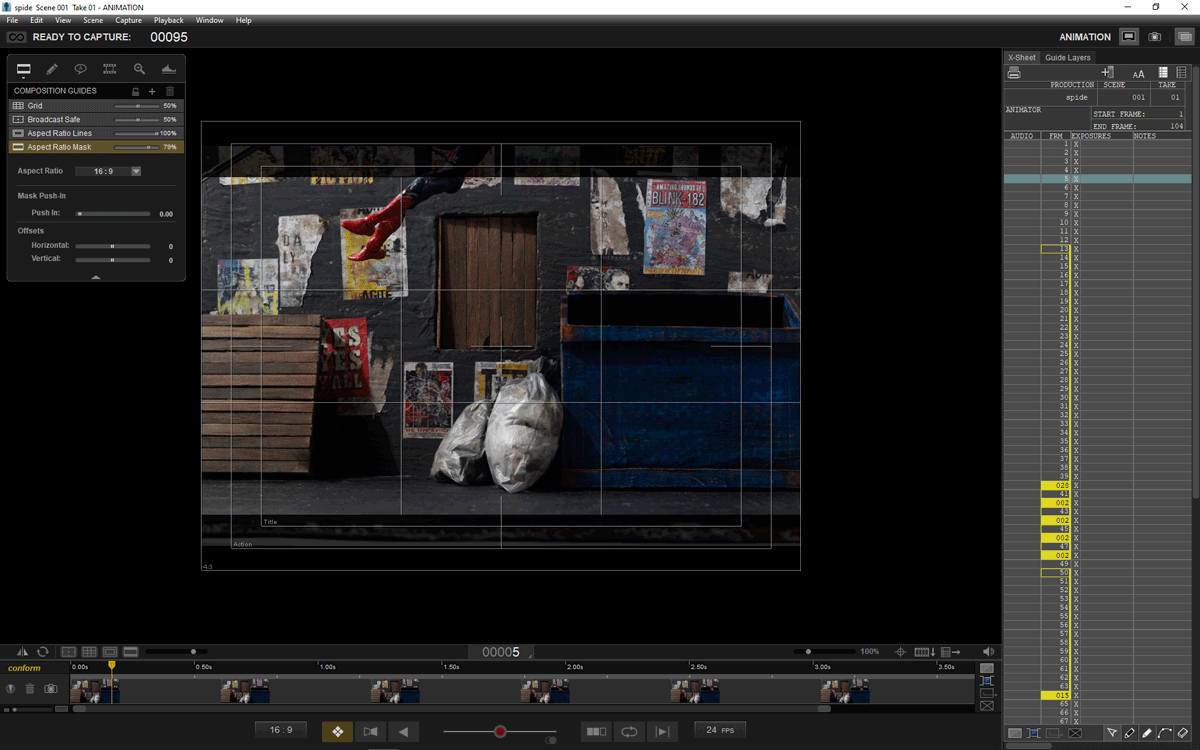Adjust the Vertical offset slider
Viewport: 1200px width, 750px height.
click(x=113, y=260)
